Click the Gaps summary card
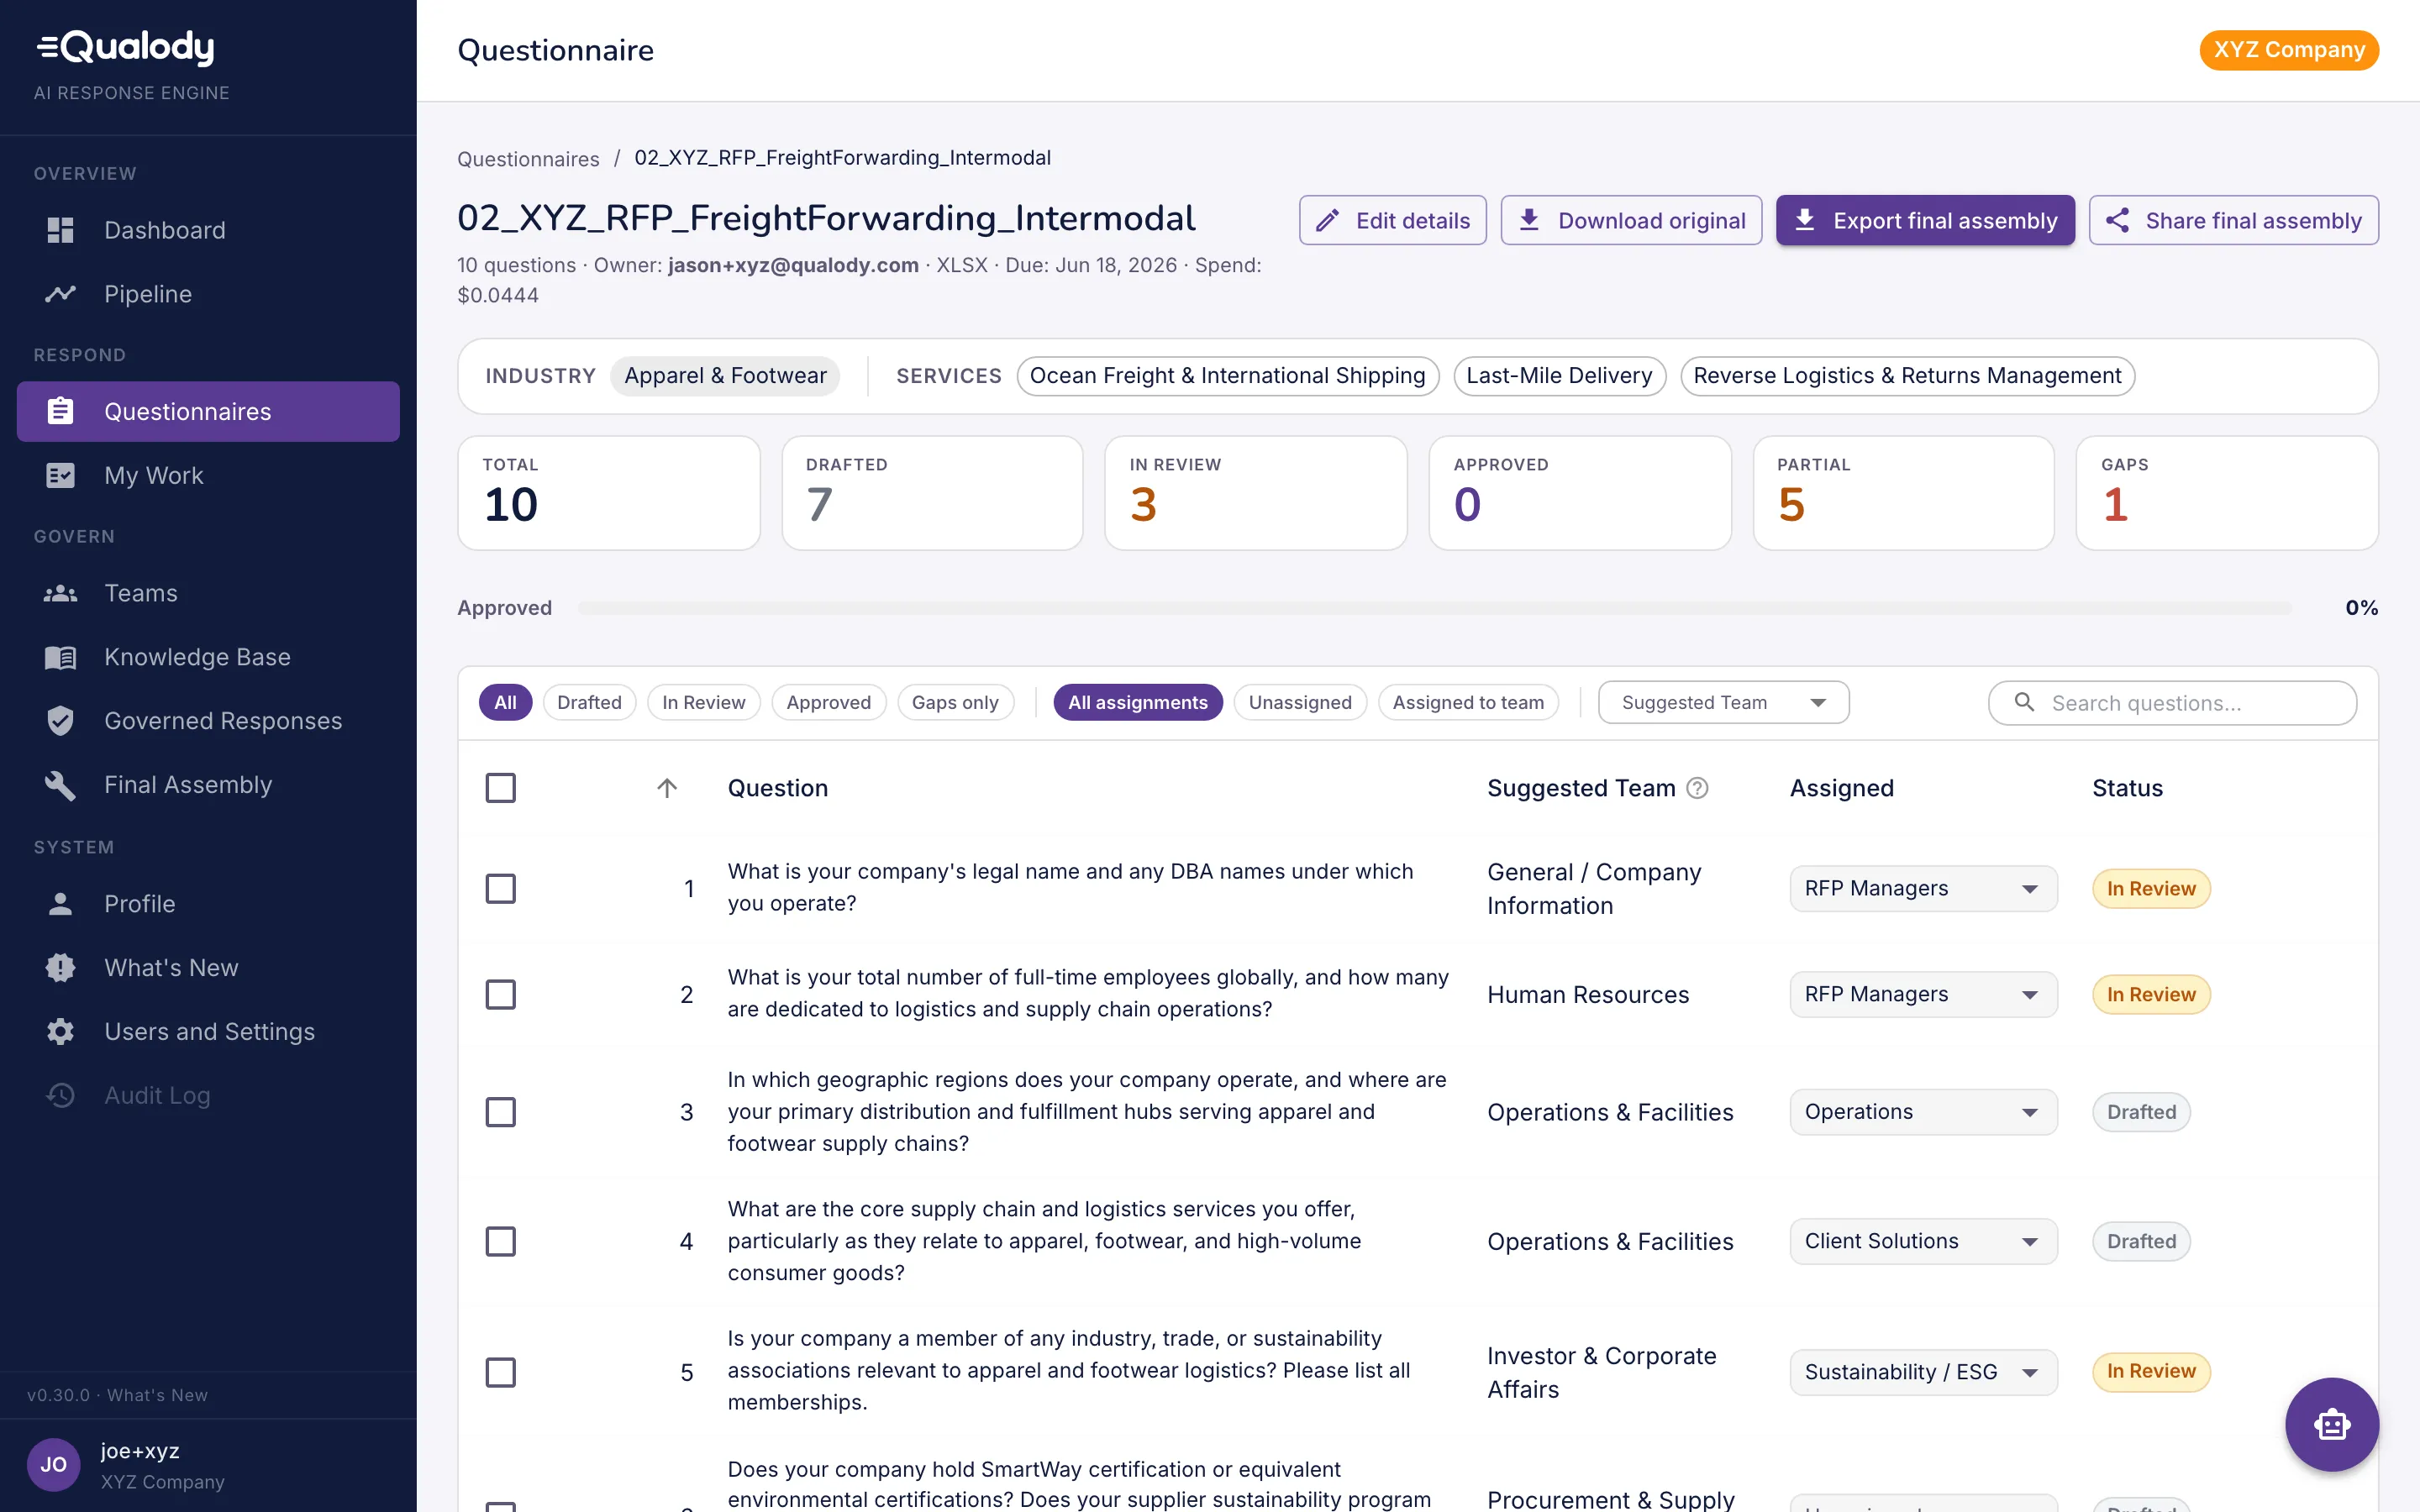2420x1512 pixels. 2227,493
